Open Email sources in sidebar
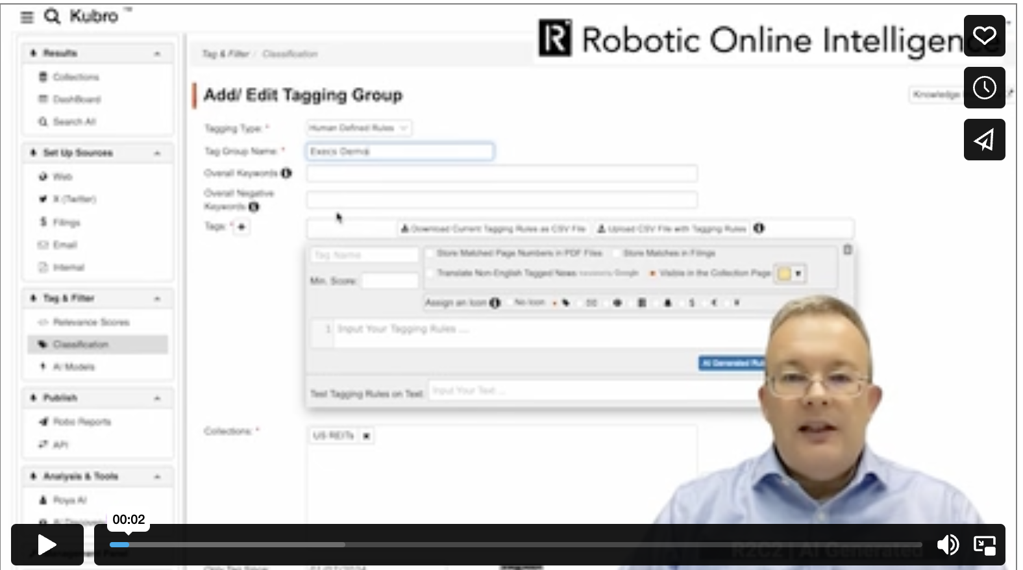The image size is (1023, 570). [57, 245]
